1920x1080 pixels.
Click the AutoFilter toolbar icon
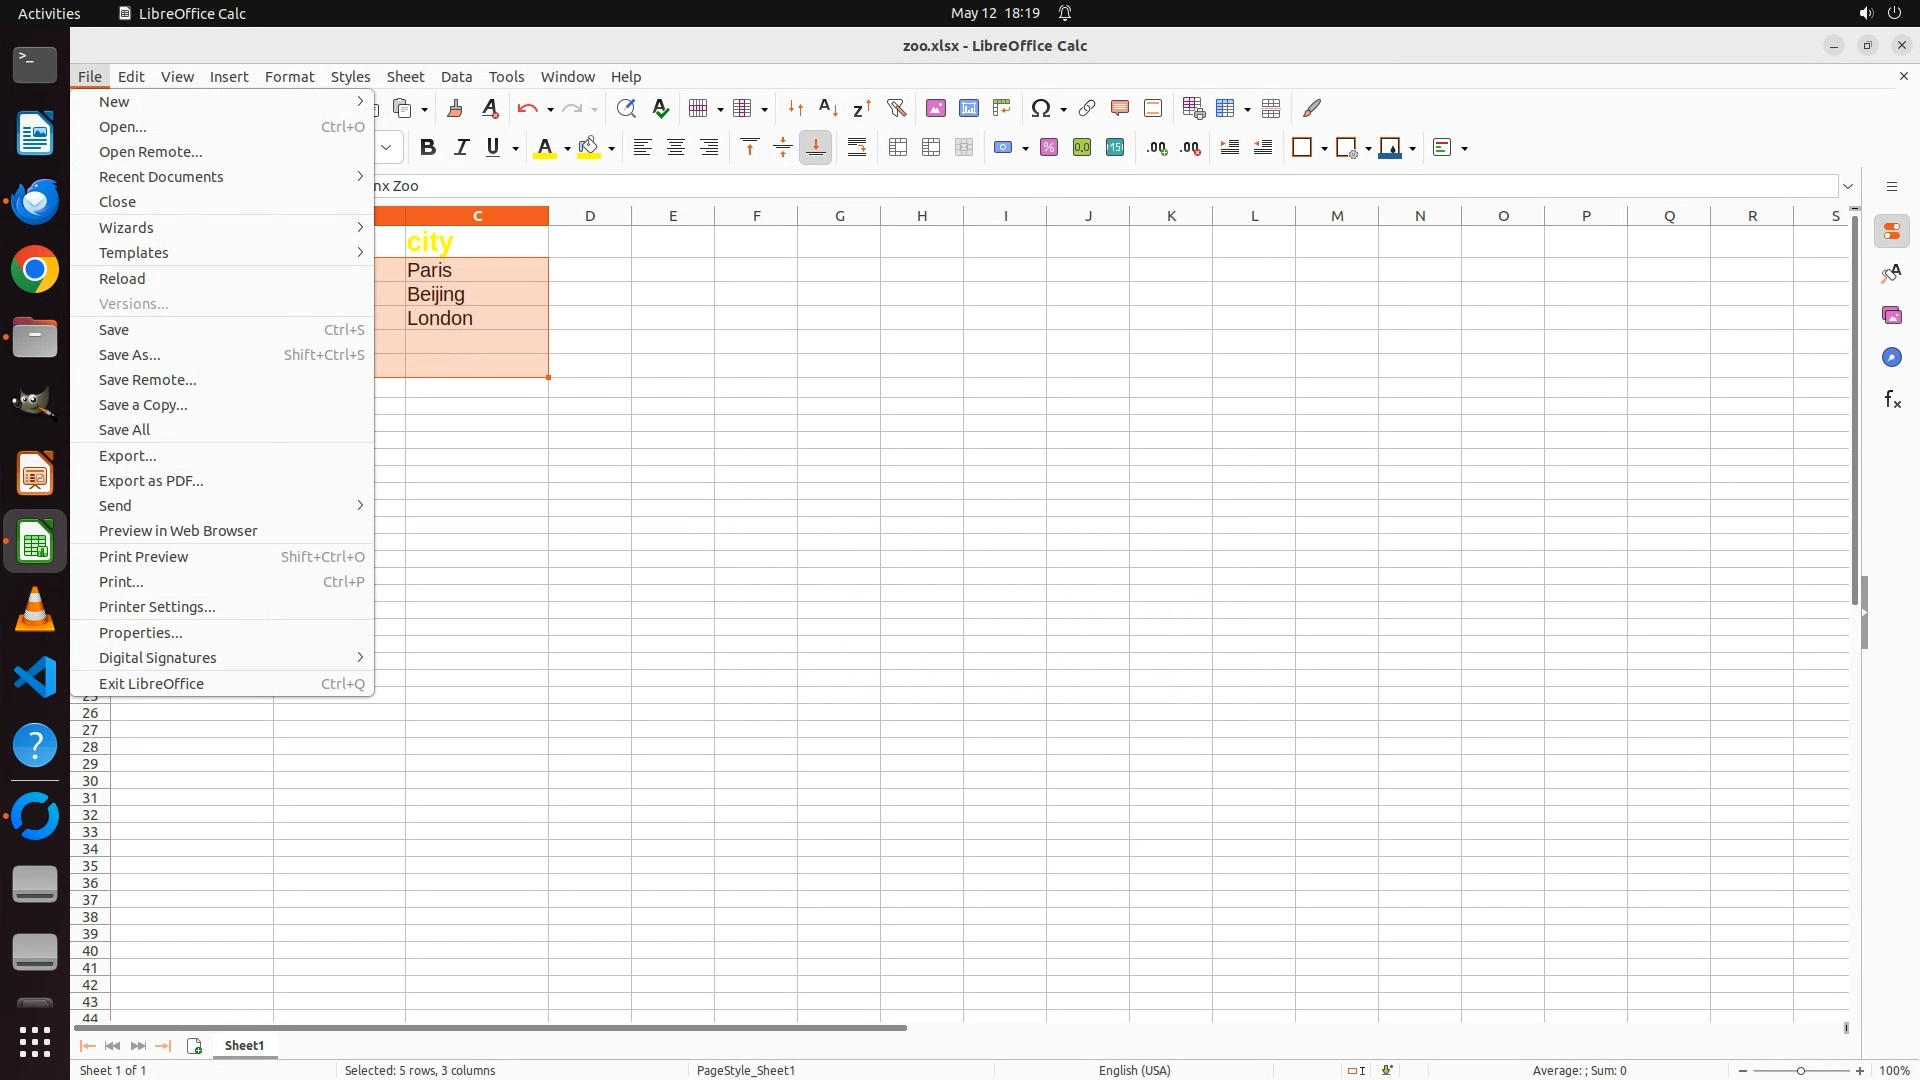(896, 108)
